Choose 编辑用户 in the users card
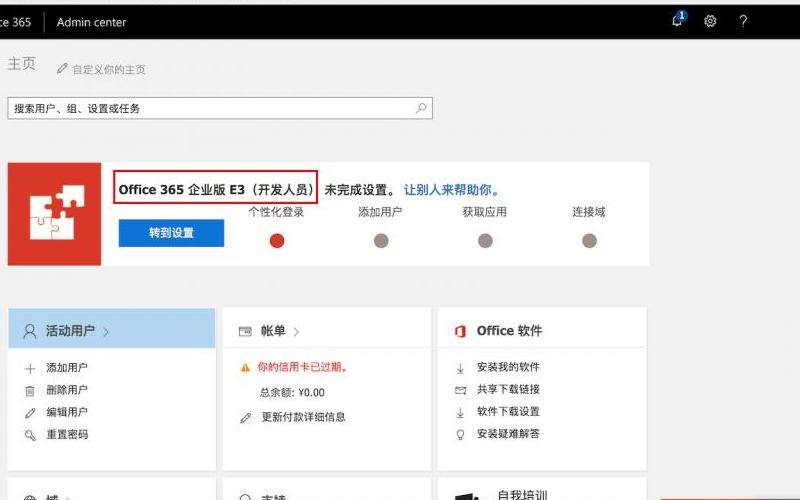 tap(67, 412)
